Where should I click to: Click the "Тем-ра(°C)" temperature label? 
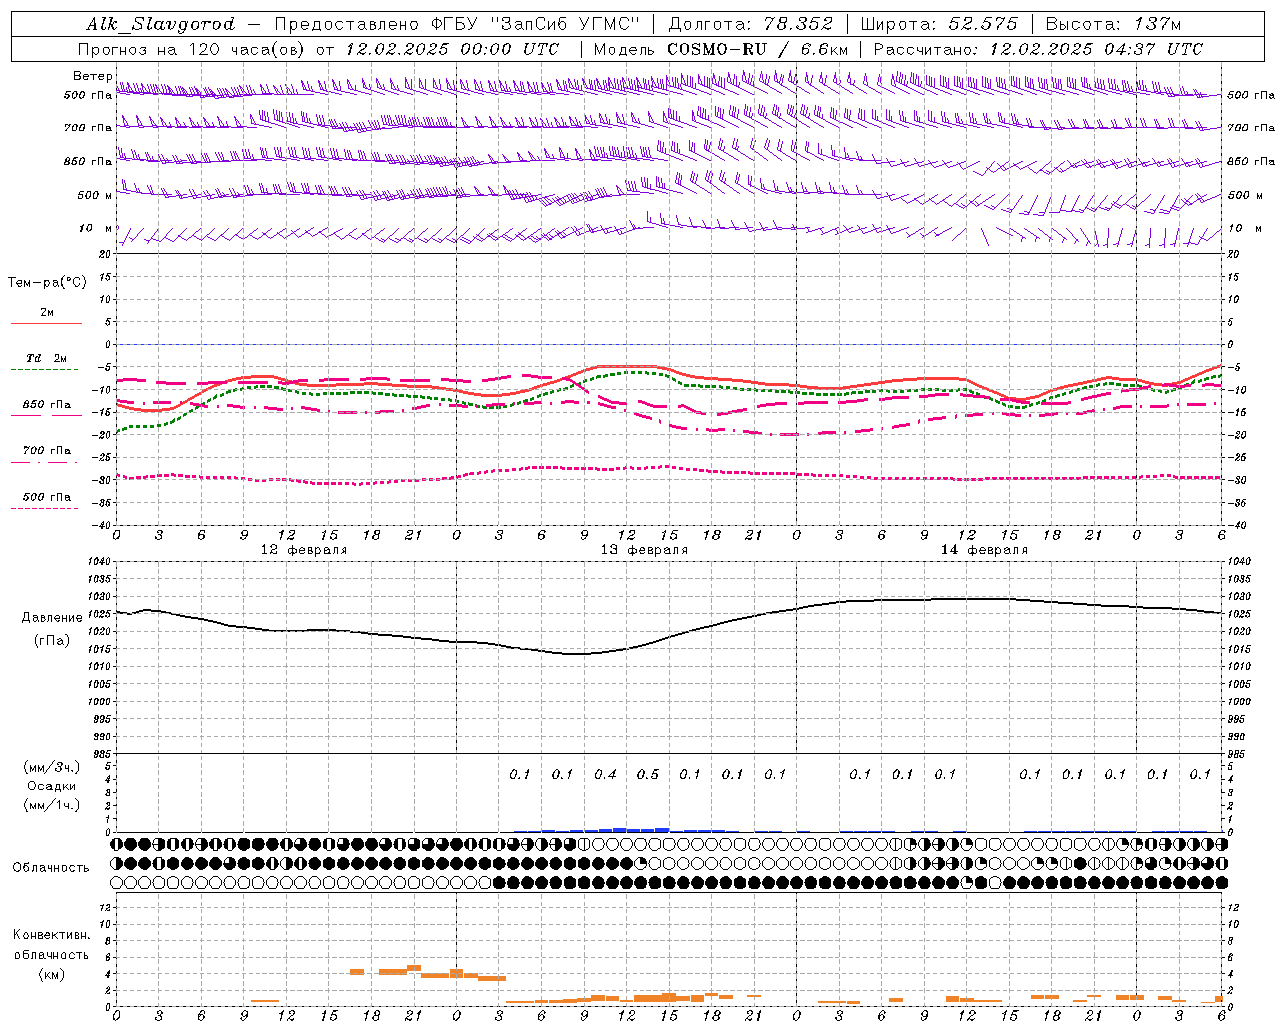point(47,283)
